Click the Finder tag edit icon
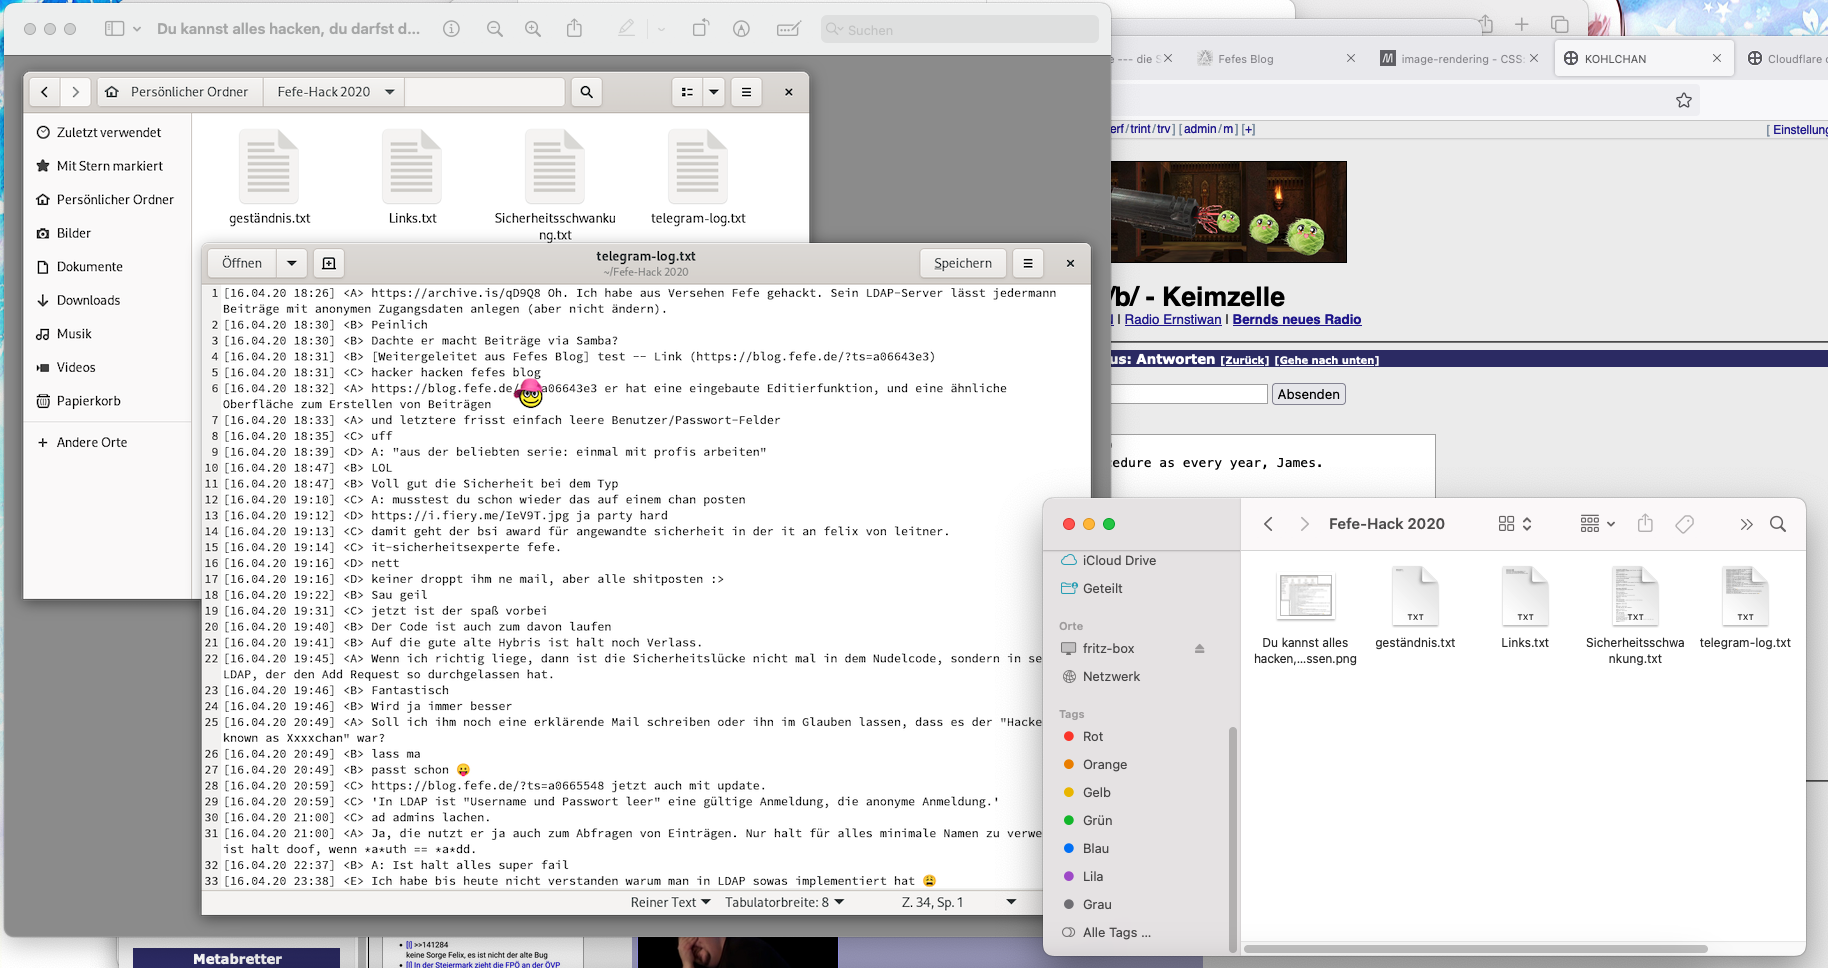 1685,524
